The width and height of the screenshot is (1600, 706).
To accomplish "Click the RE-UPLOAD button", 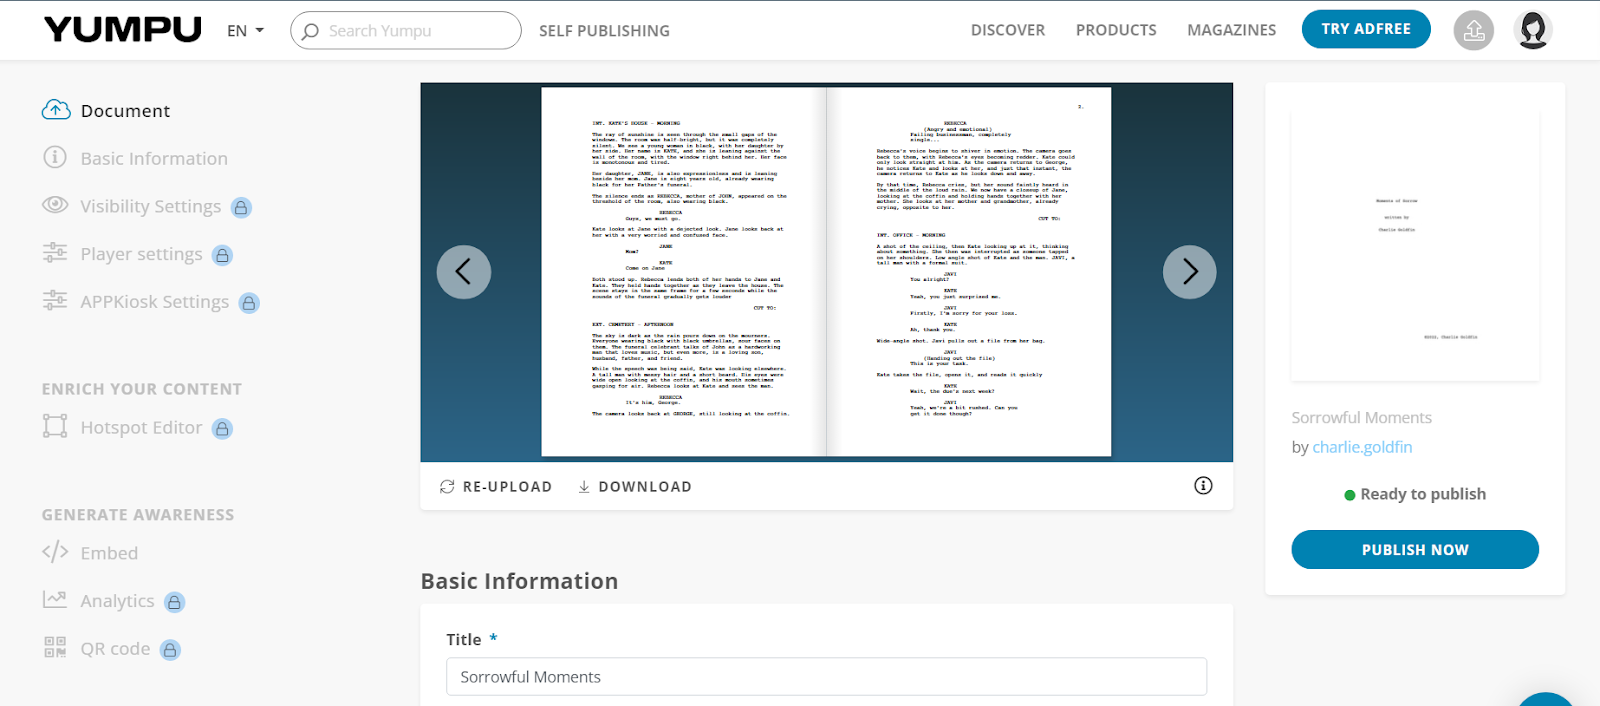I will tap(496, 487).
